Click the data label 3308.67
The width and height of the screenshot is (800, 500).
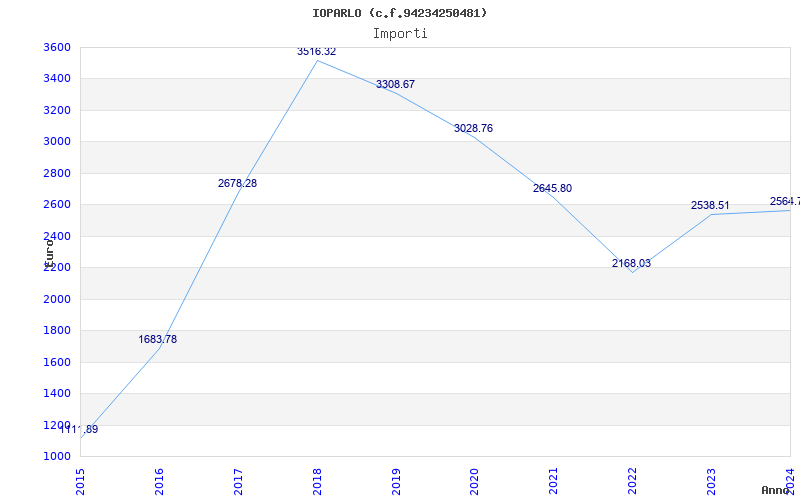coord(395,84)
